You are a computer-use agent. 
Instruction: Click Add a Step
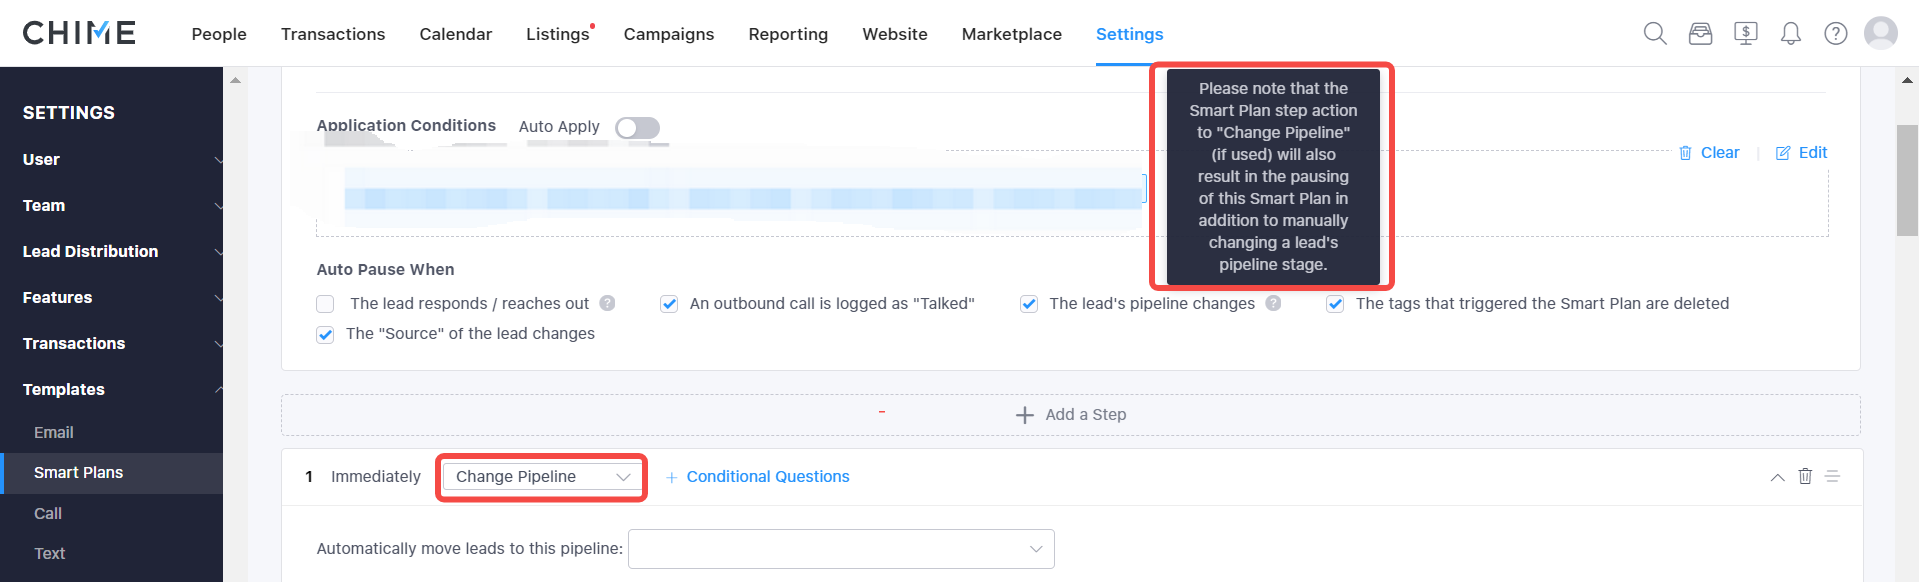(x=1071, y=415)
